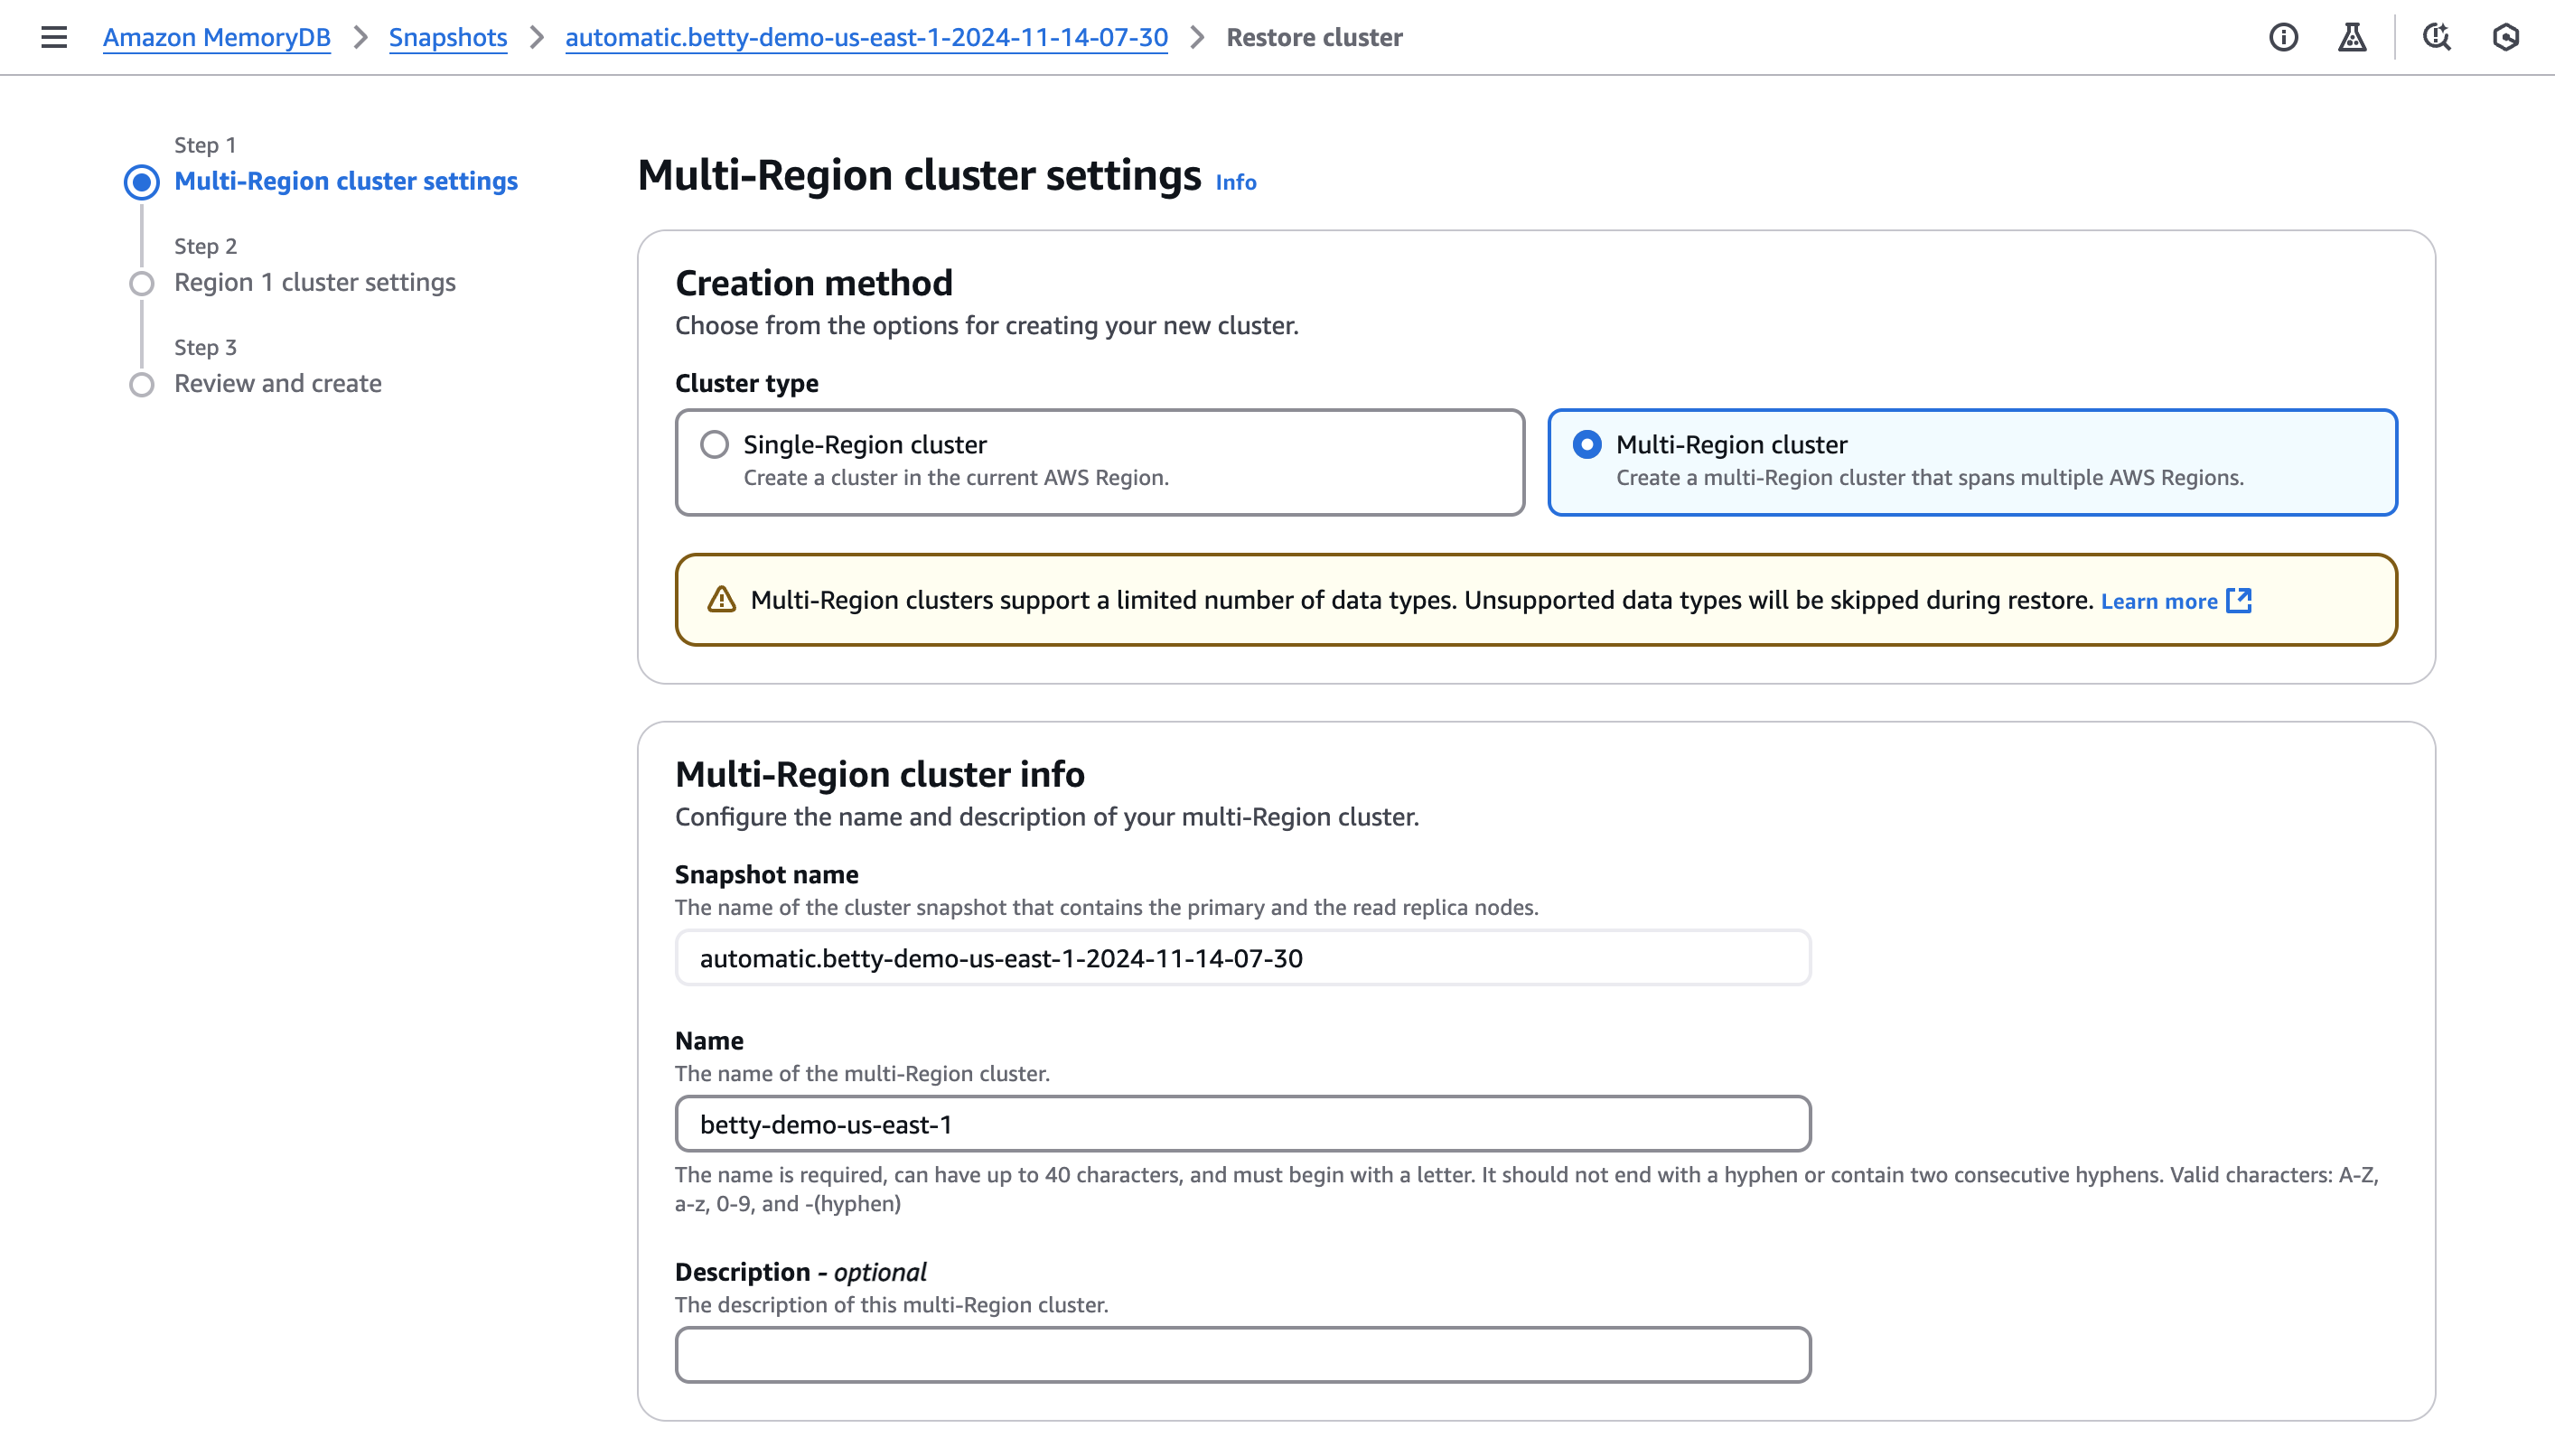Viewport: 2555px width, 1456px height.
Task: Open the automatic.betty-demo snapshot breadcrumb
Action: pos(865,37)
